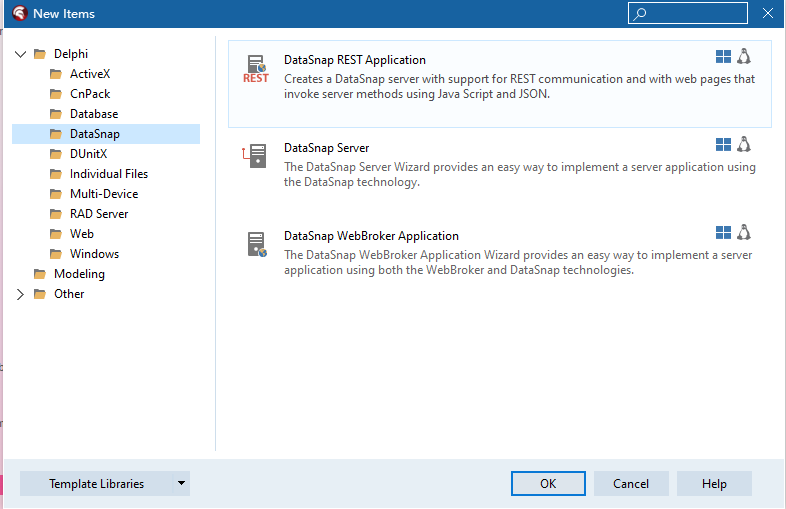Click the CnPack folder icon
Viewport: 786px width, 509px height.
(56, 94)
